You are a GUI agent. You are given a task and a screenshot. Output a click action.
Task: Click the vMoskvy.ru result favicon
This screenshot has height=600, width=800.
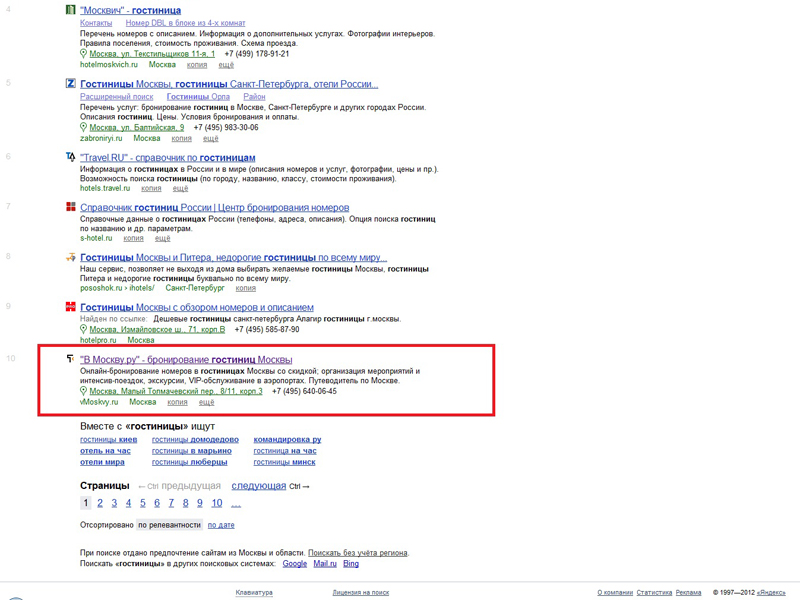tap(71, 359)
